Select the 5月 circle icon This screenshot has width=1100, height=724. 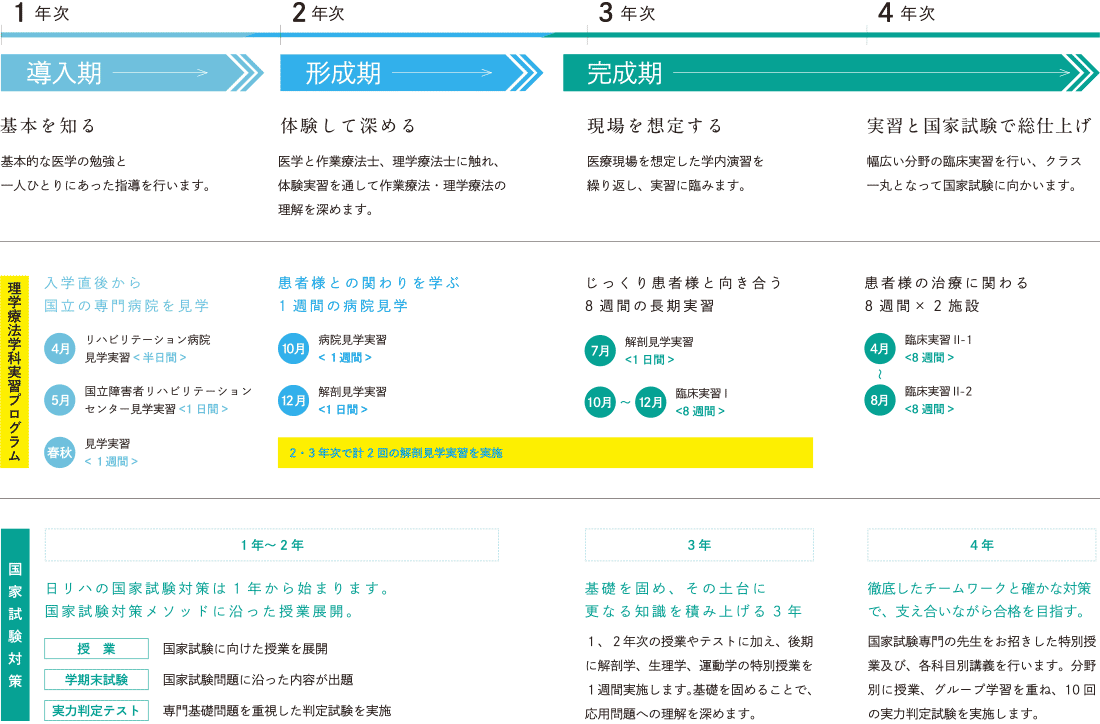pyautogui.click(x=60, y=400)
